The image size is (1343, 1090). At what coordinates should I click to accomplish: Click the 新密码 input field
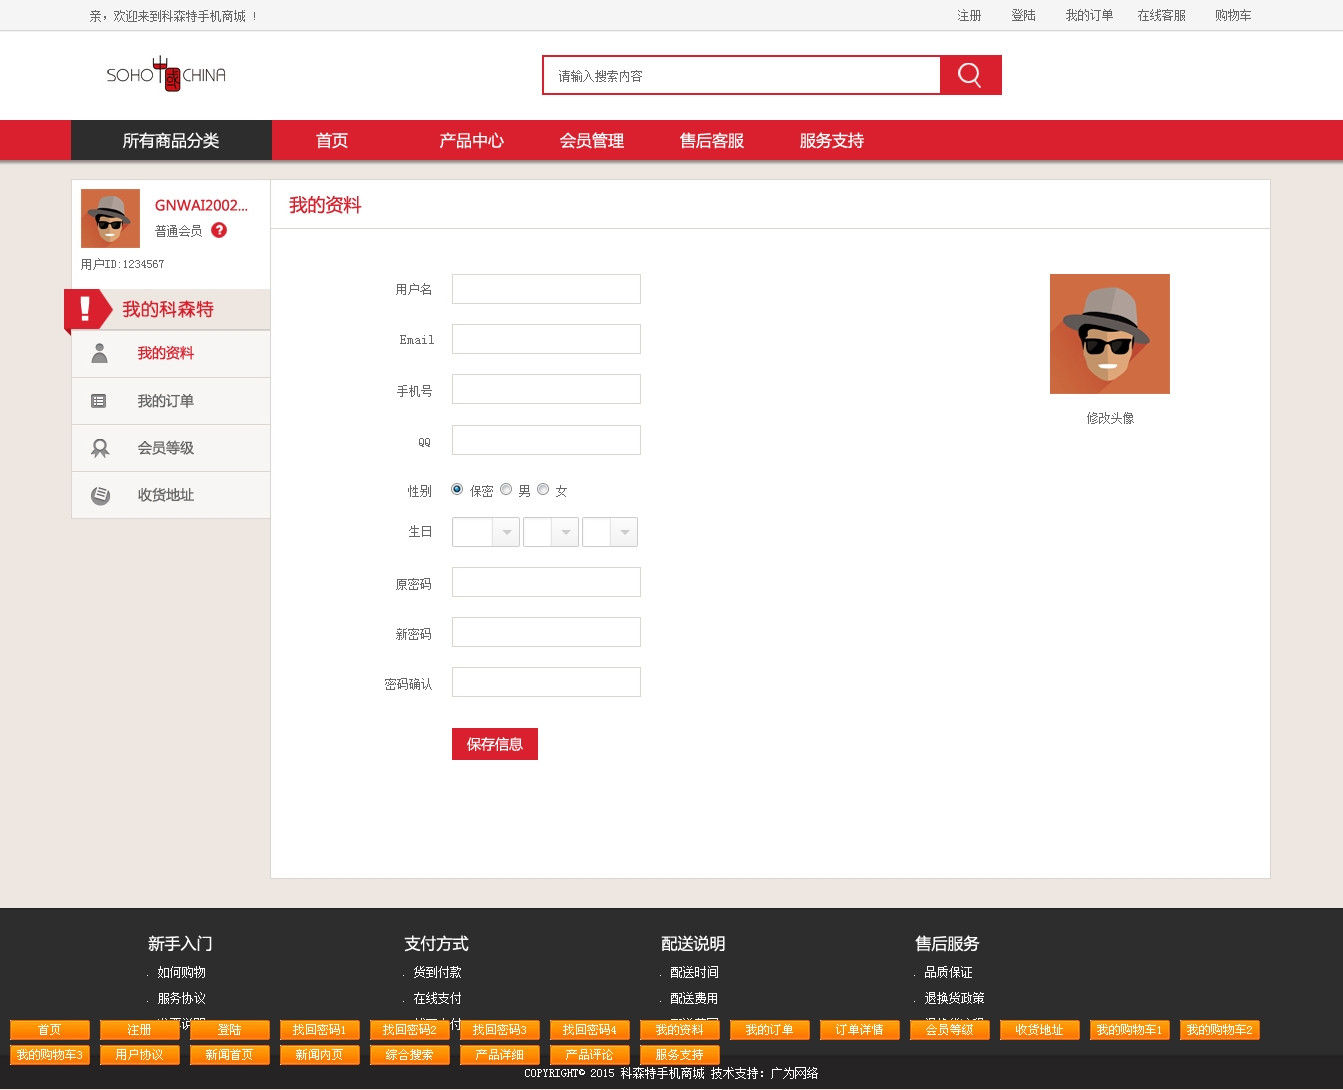tap(546, 632)
